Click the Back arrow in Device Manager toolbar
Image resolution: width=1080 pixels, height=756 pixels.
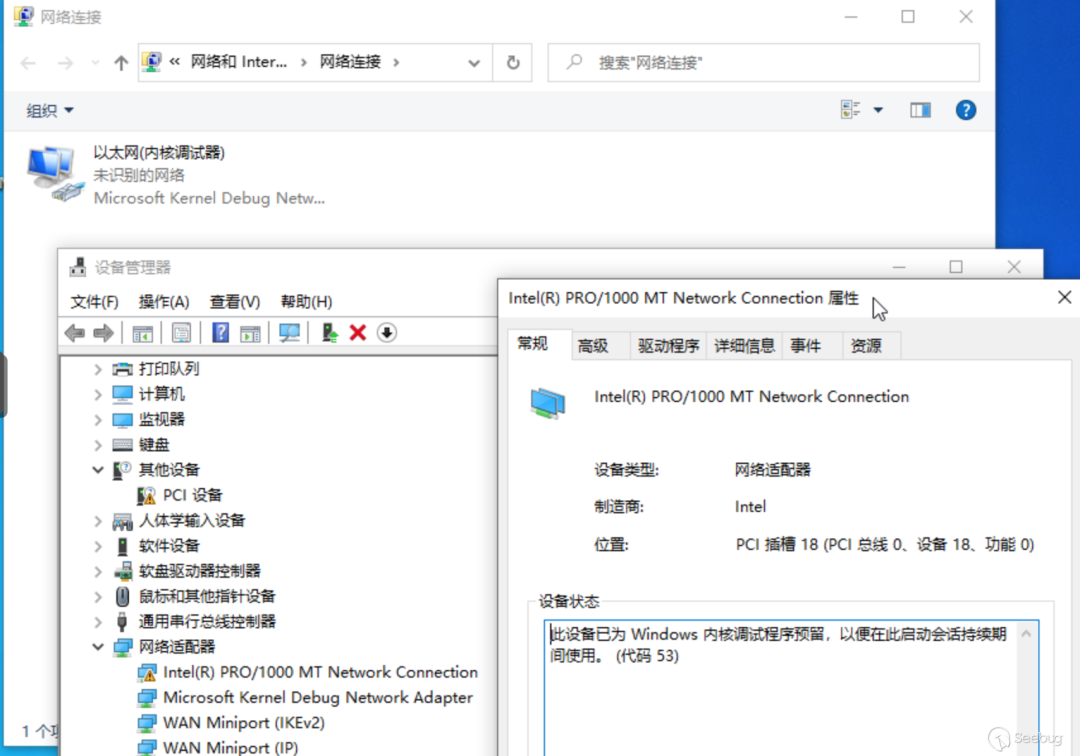tap(74, 333)
